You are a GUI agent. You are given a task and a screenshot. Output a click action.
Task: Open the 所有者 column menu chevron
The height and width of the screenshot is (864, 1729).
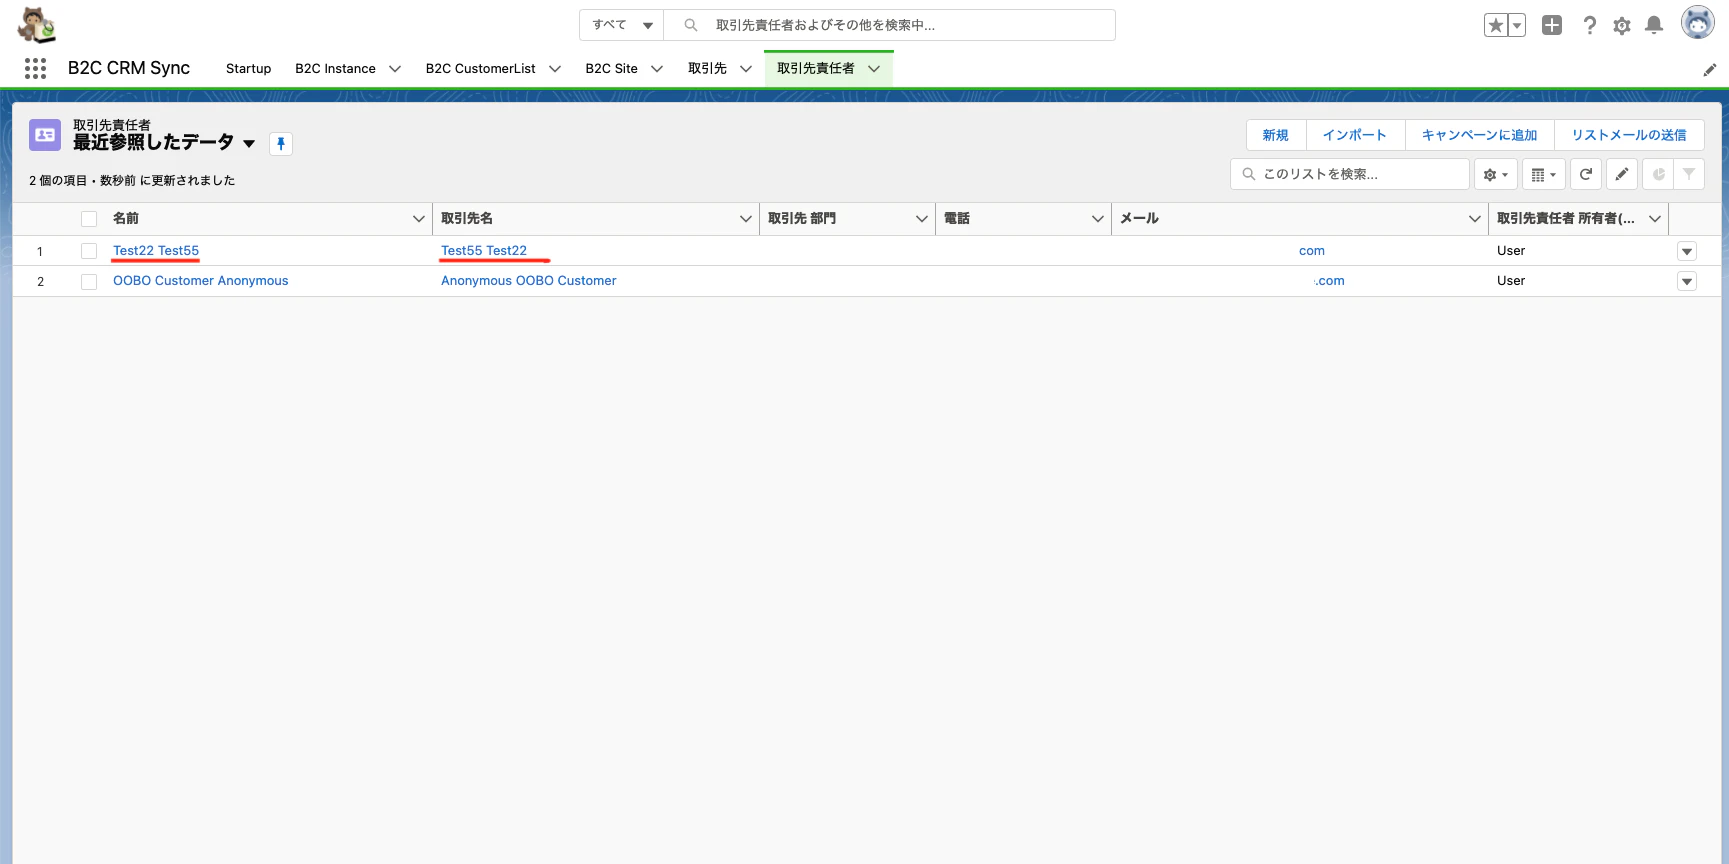click(1655, 219)
